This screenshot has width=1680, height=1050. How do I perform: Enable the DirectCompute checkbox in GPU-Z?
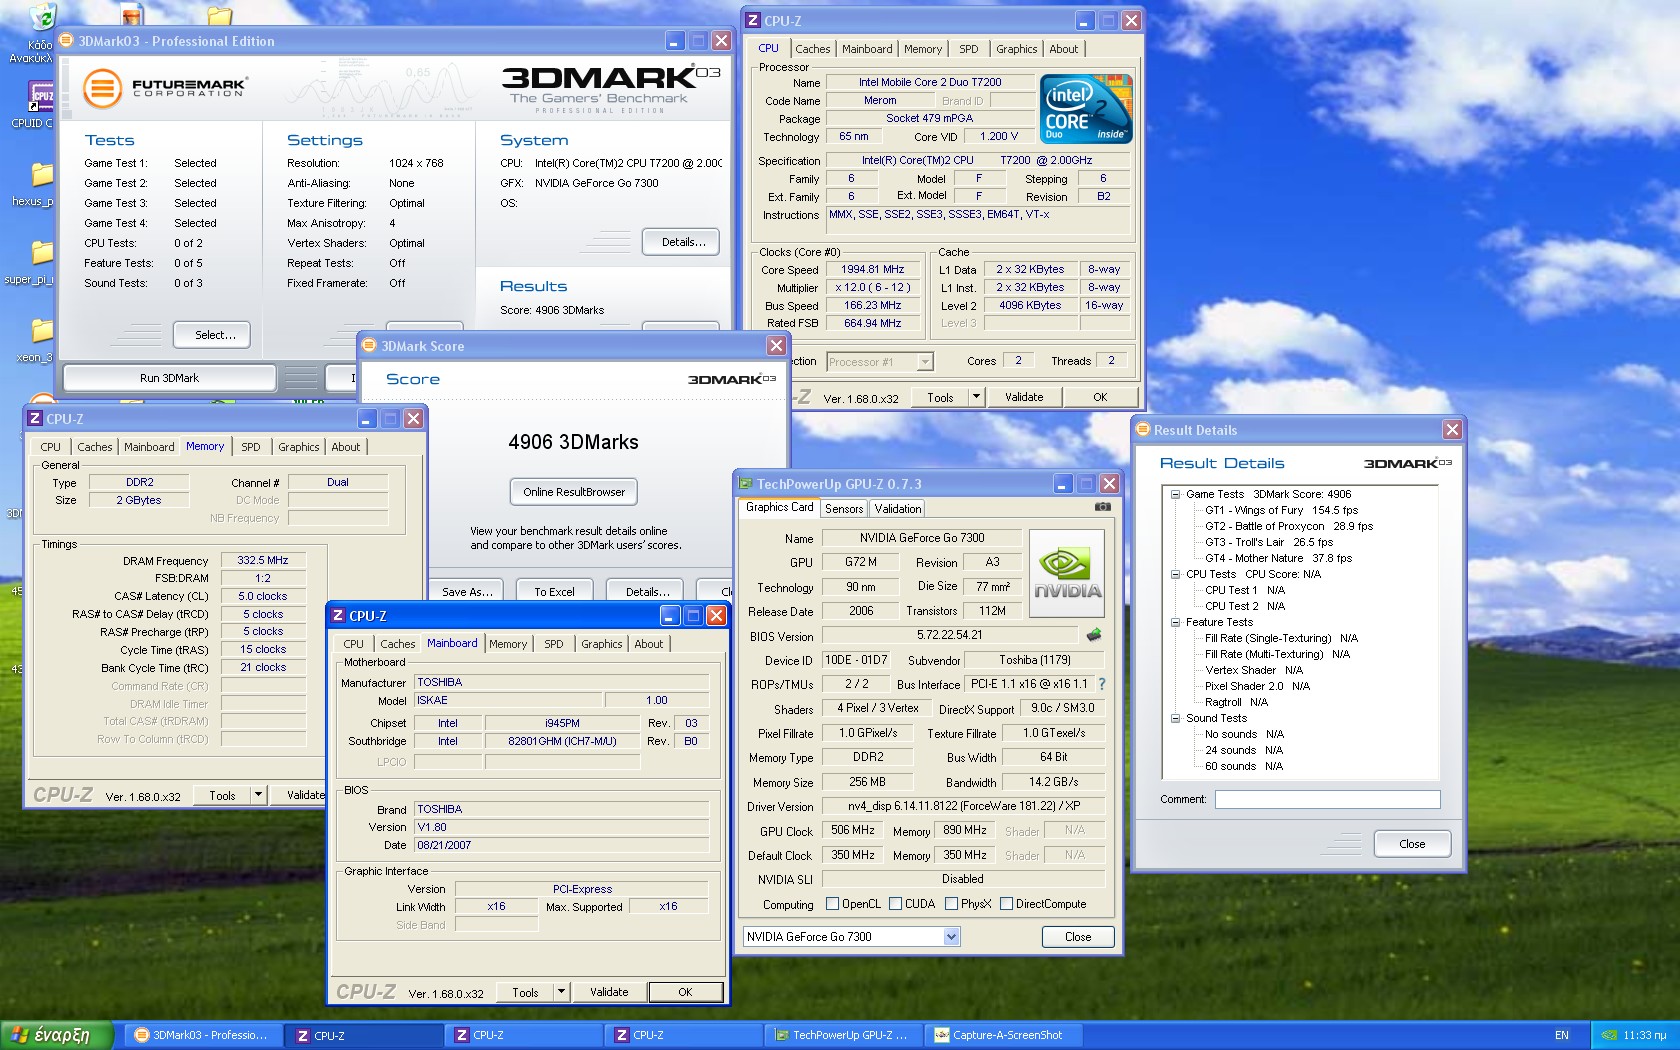click(x=1006, y=904)
